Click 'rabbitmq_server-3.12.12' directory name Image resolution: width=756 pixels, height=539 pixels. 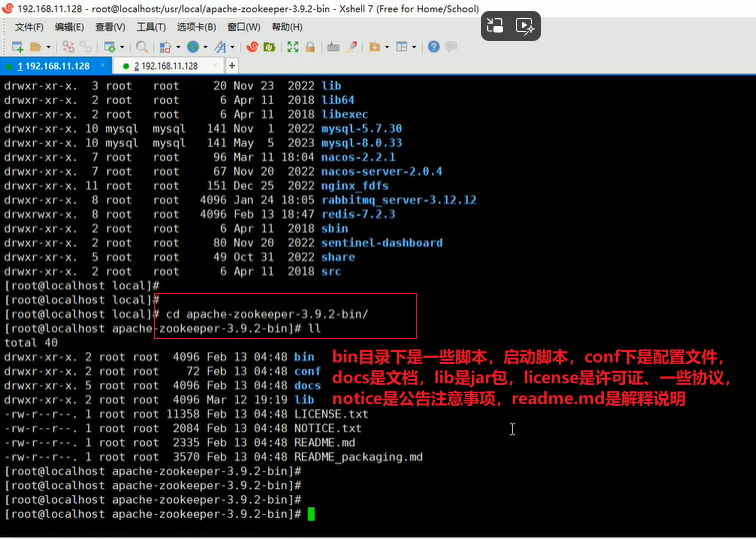coord(399,200)
